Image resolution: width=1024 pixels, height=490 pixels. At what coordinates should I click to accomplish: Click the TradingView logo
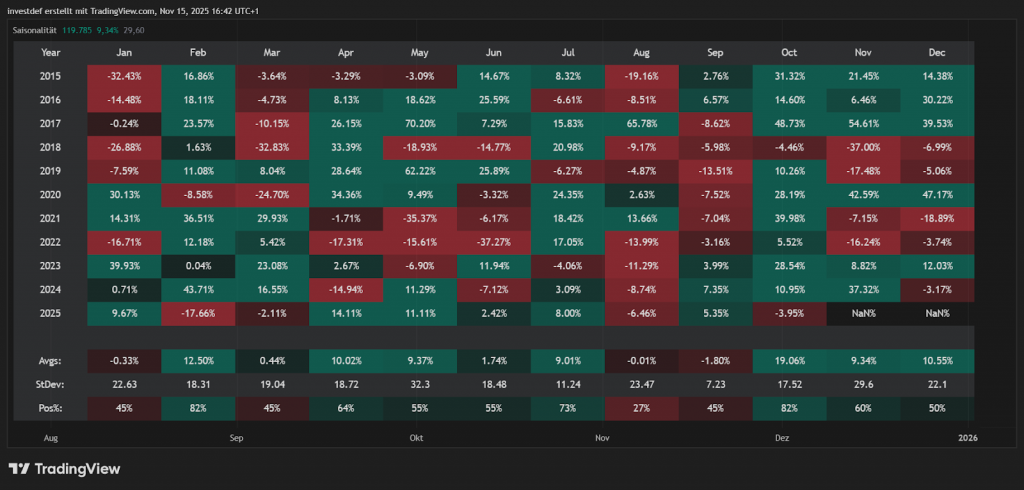coord(64,468)
